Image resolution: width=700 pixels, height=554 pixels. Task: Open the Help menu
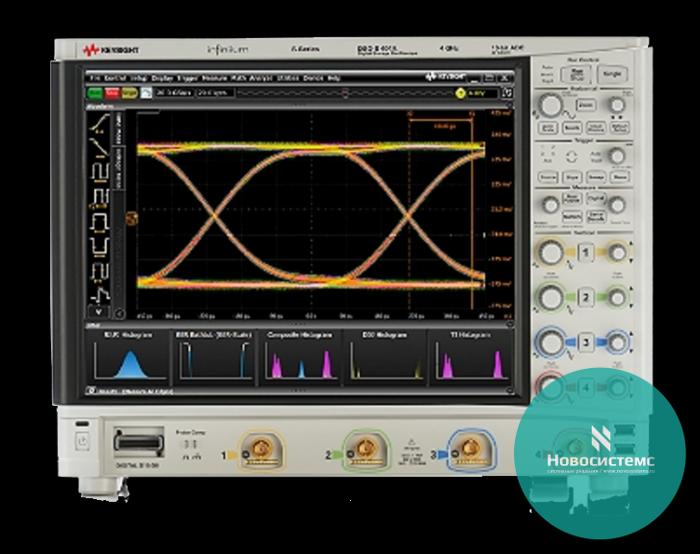coord(333,78)
